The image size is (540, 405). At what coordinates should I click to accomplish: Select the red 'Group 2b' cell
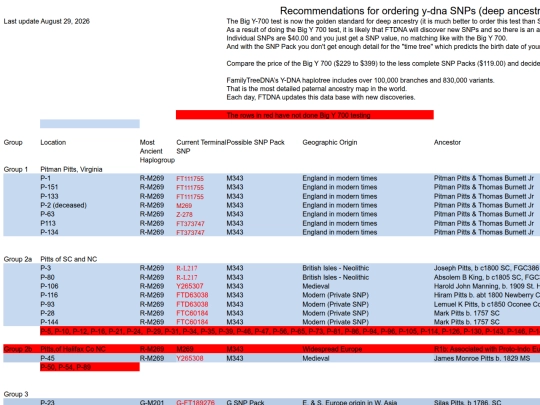coord(18,349)
